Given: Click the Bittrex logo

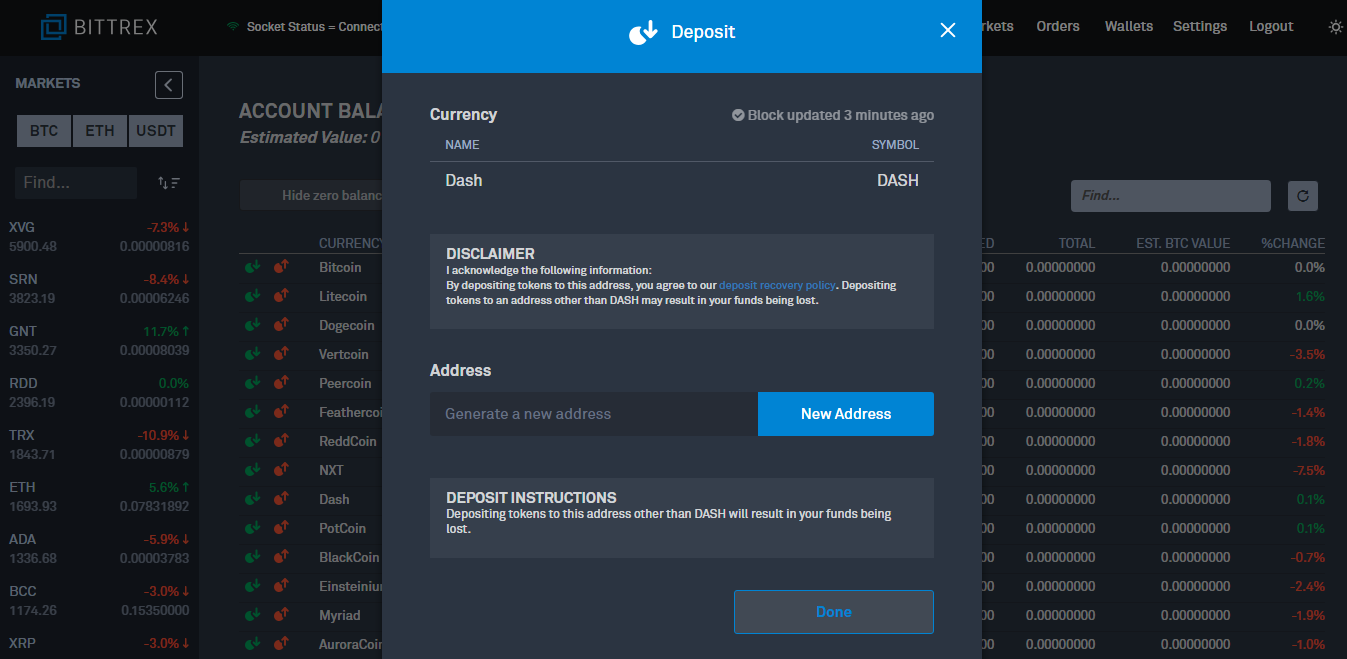Looking at the screenshot, I should point(99,27).
